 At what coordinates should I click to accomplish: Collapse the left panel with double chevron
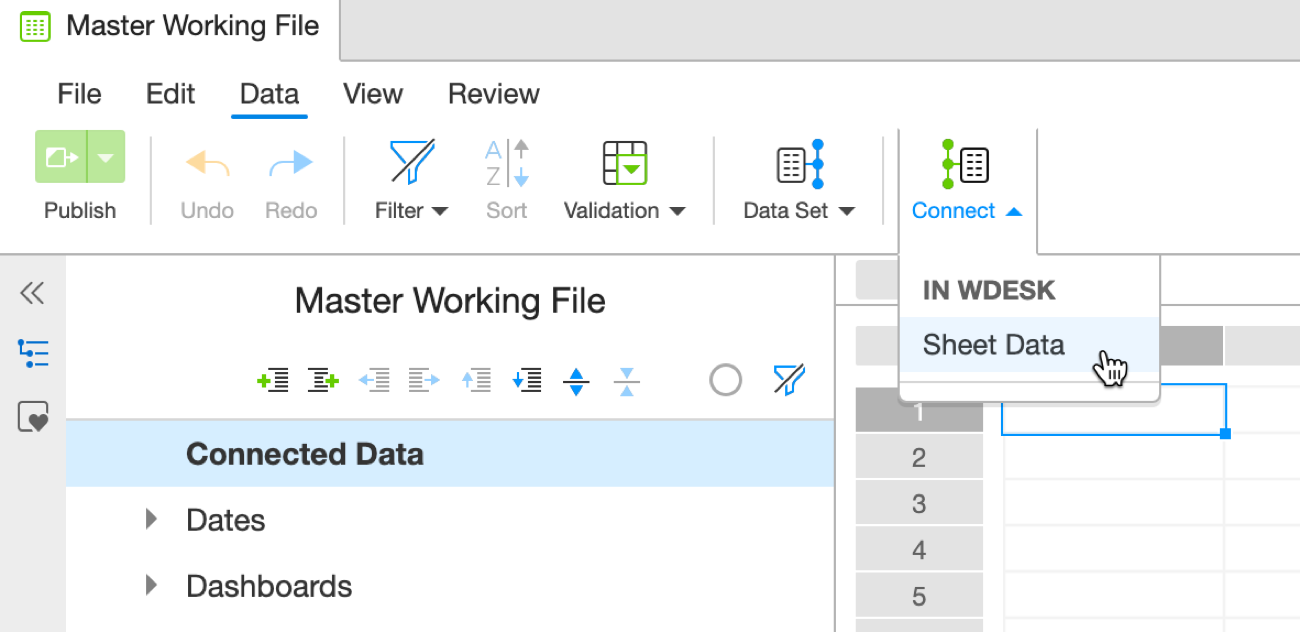(32, 293)
